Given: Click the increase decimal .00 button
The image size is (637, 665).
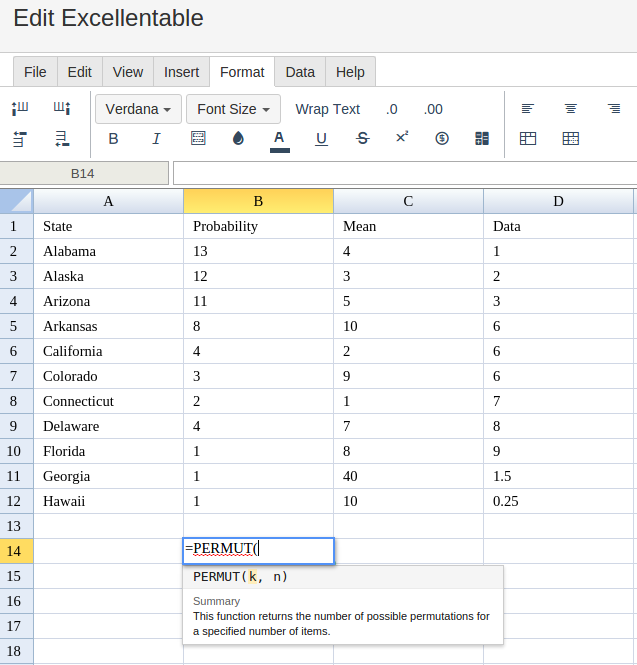Looking at the screenshot, I should (x=433, y=109).
